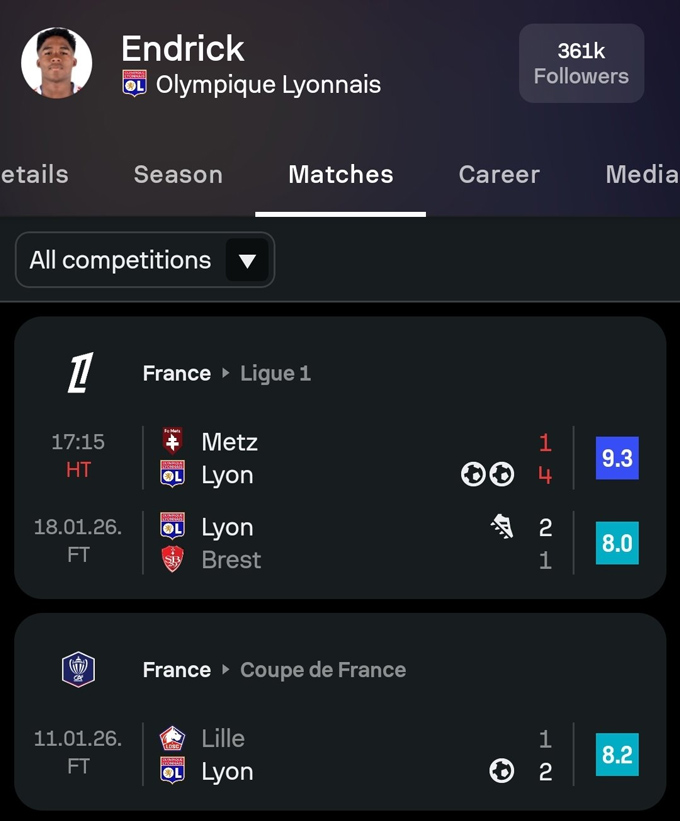The width and height of the screenshot is (680, 821).
Task: Click the Coupe de France competition logo
Action: 78,669
